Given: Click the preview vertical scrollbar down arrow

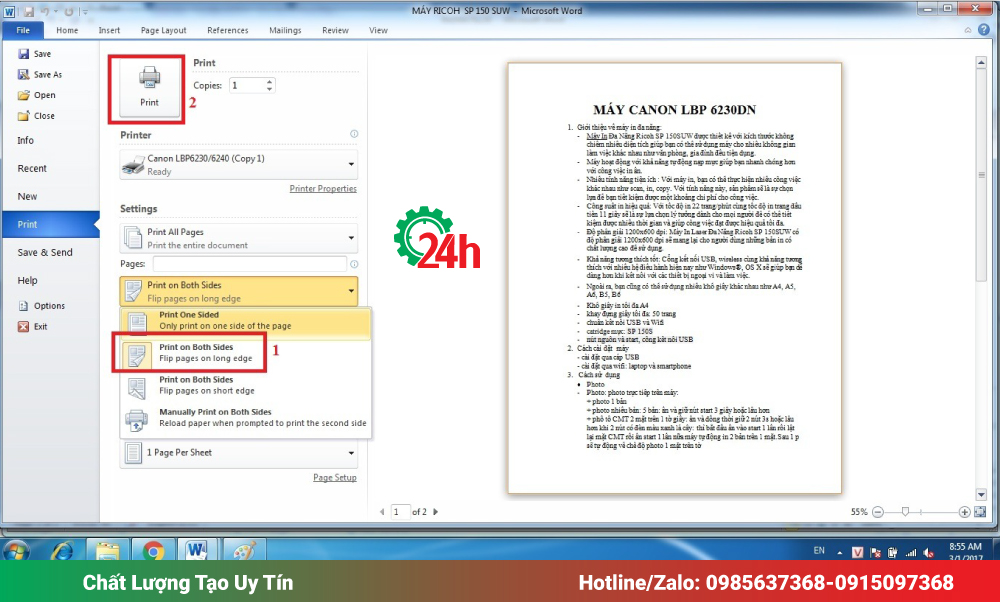Looking at the screenshot, I should pos(982,495).
